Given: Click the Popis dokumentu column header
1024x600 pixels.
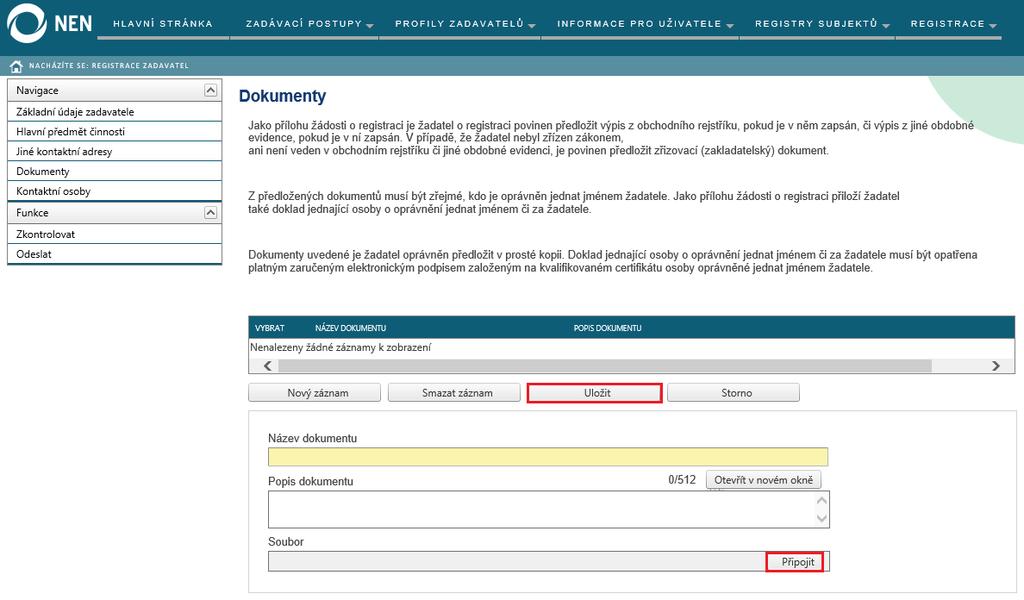Looking at the screenshot, I should click(607, 328).
